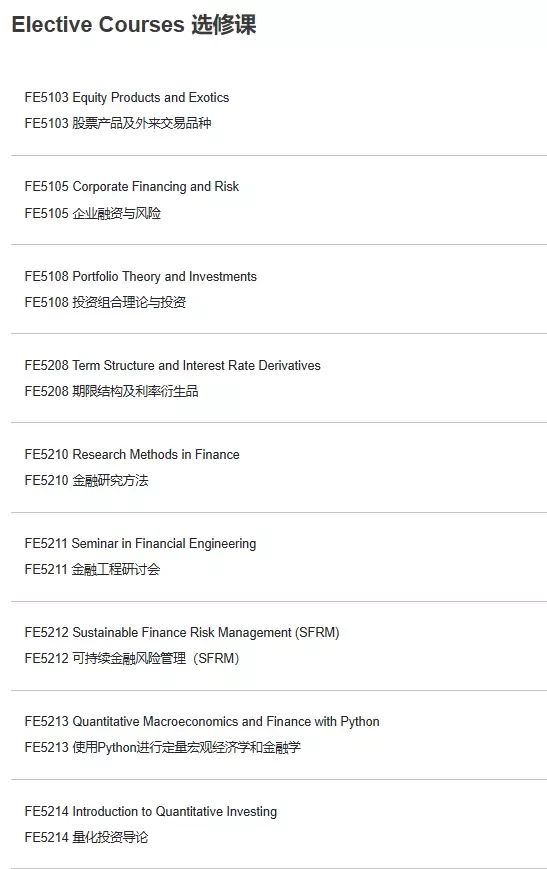Open FE5103 Equity Products and Exotics
Screen dimensions: 547x869
tap(127, 98)
